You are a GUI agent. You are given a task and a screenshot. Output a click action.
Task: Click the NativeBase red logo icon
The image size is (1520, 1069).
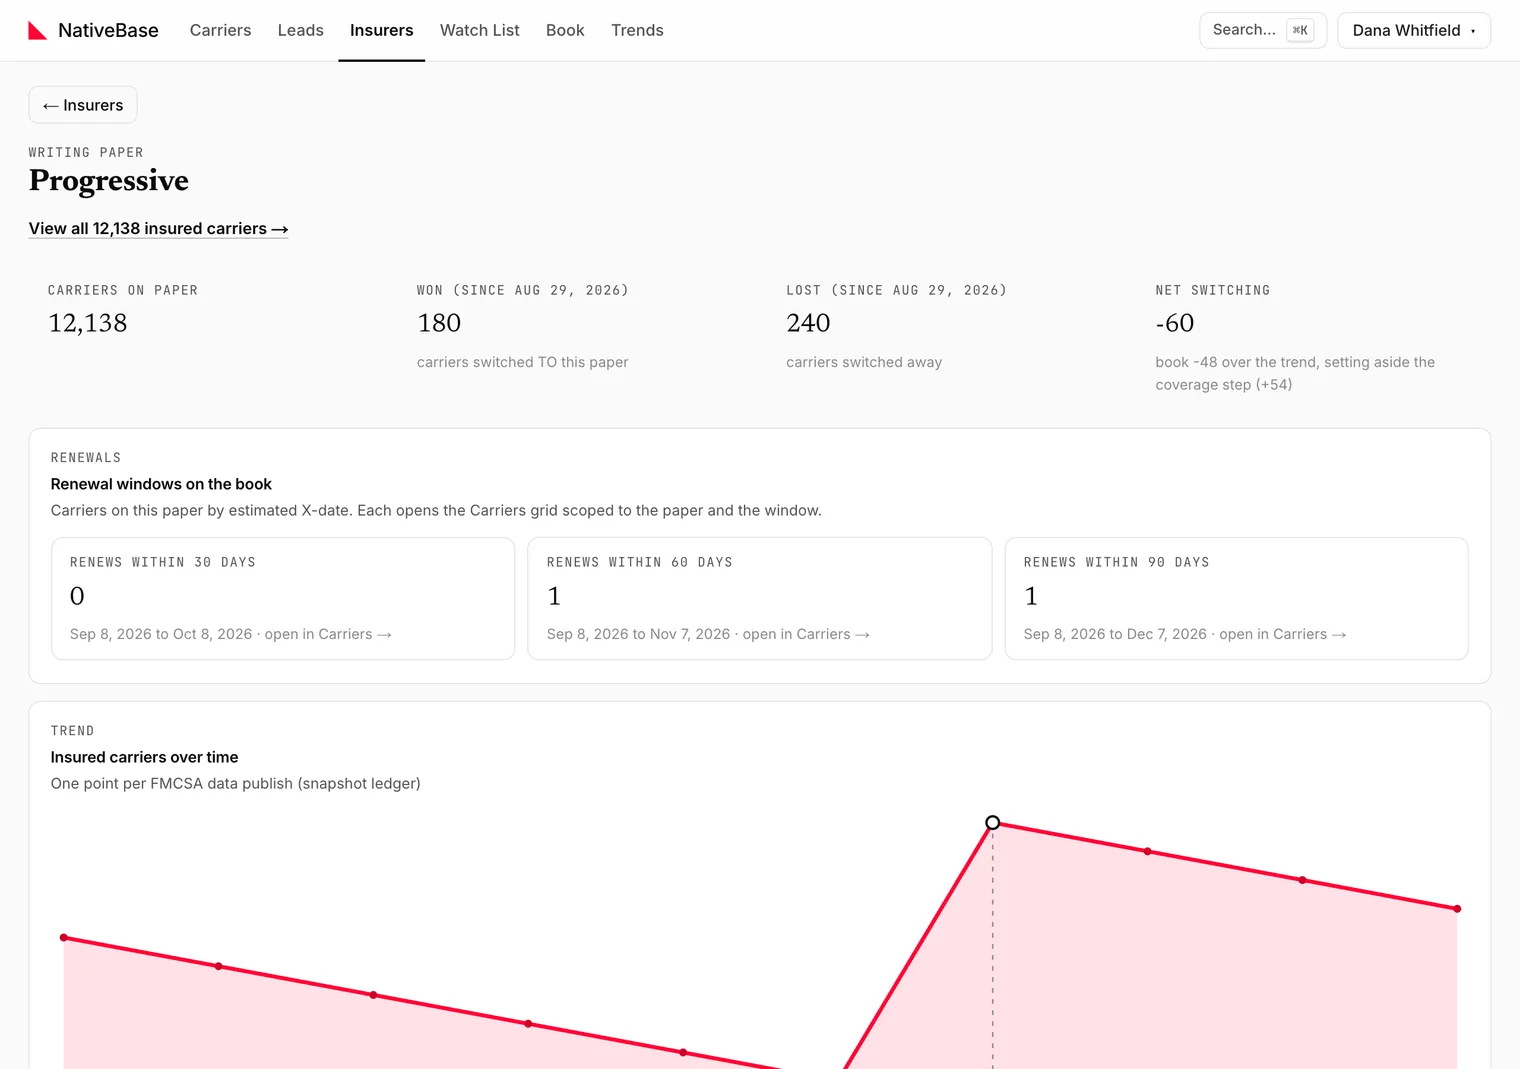click(38, 30)
